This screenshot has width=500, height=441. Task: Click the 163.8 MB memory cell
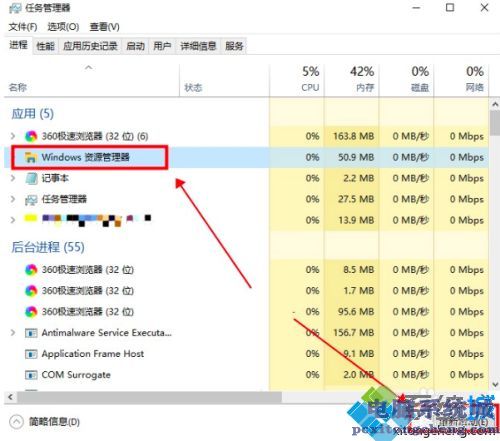click(351, 136)
